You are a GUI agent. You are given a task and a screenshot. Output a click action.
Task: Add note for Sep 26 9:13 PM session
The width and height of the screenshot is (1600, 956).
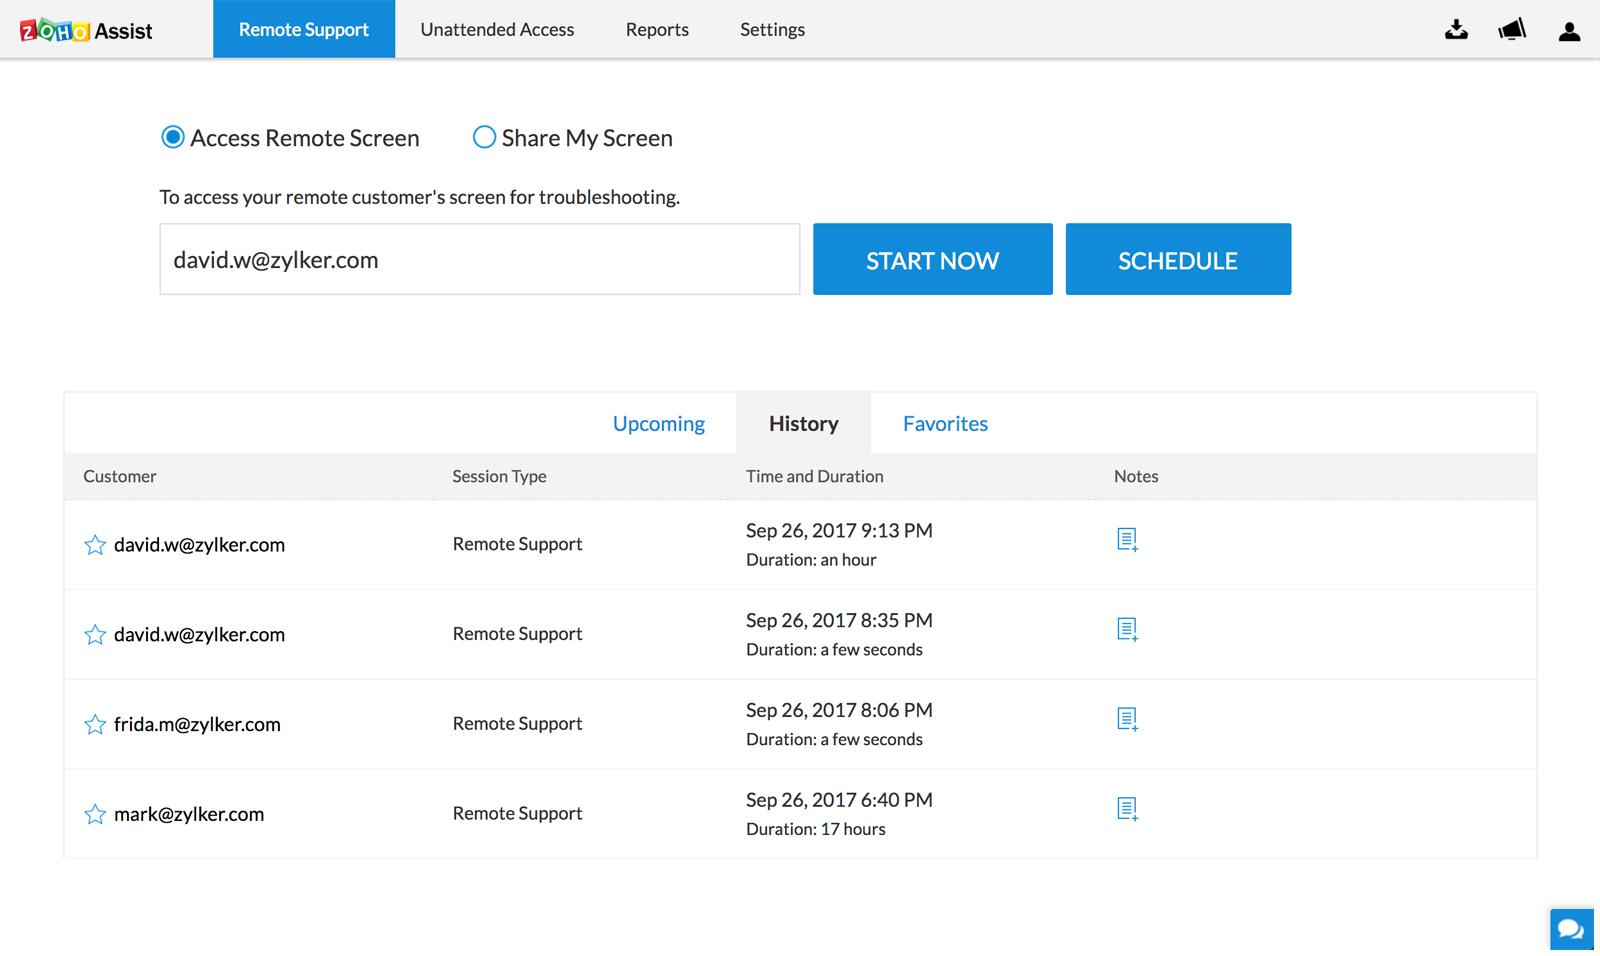(1127, 540)
